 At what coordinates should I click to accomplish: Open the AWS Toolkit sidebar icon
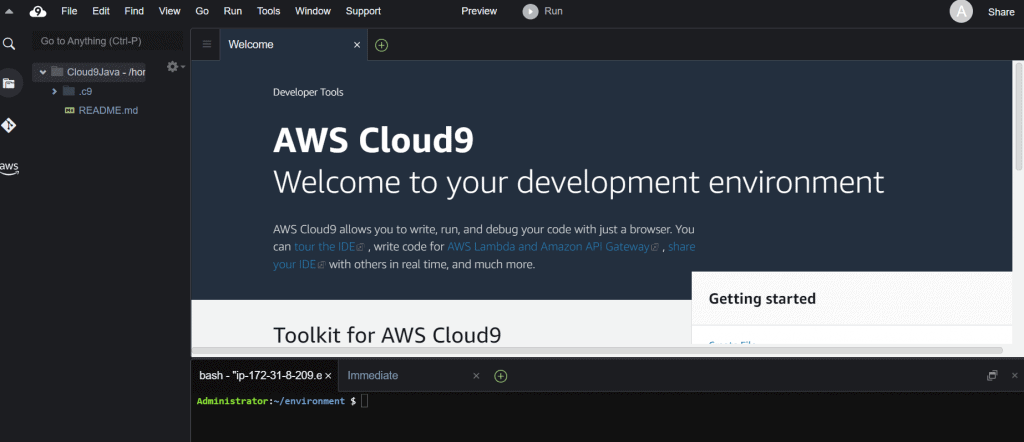coord(9,166)
